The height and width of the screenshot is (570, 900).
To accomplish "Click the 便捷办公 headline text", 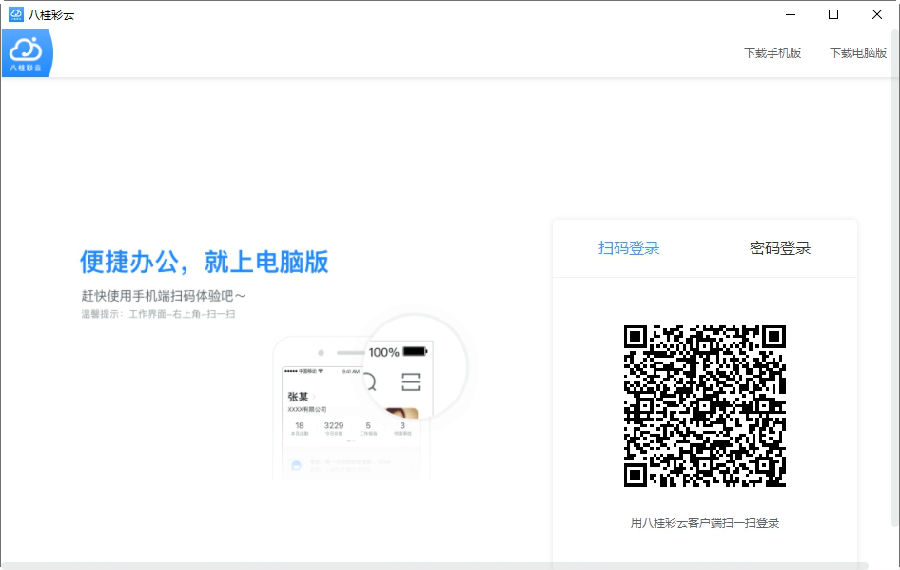I will [204, 262].
